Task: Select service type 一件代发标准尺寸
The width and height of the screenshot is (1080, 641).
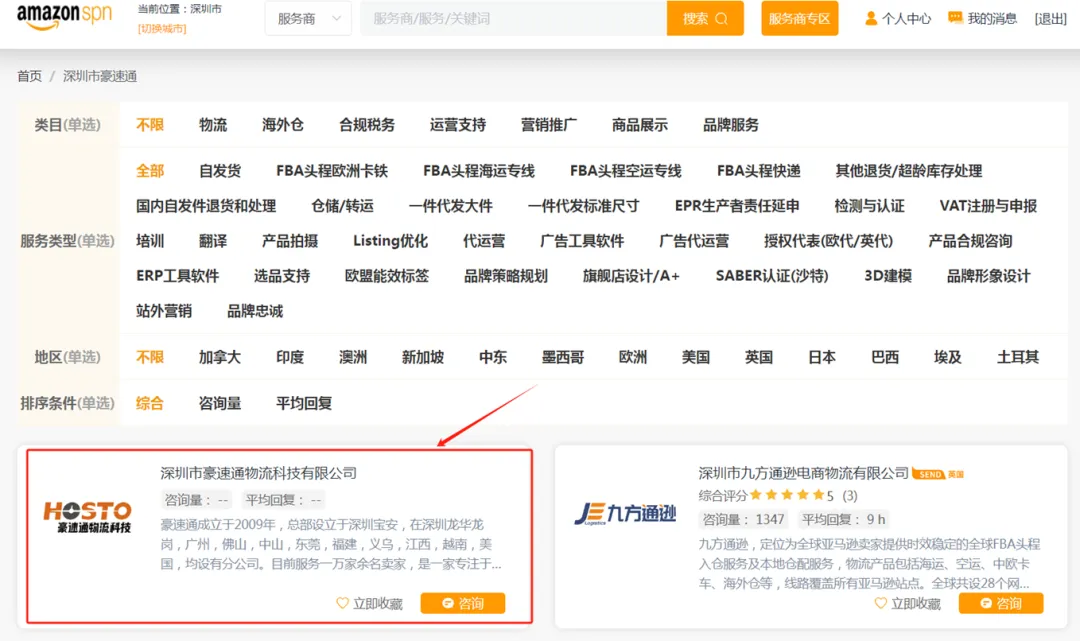Action: click(583, 206)
